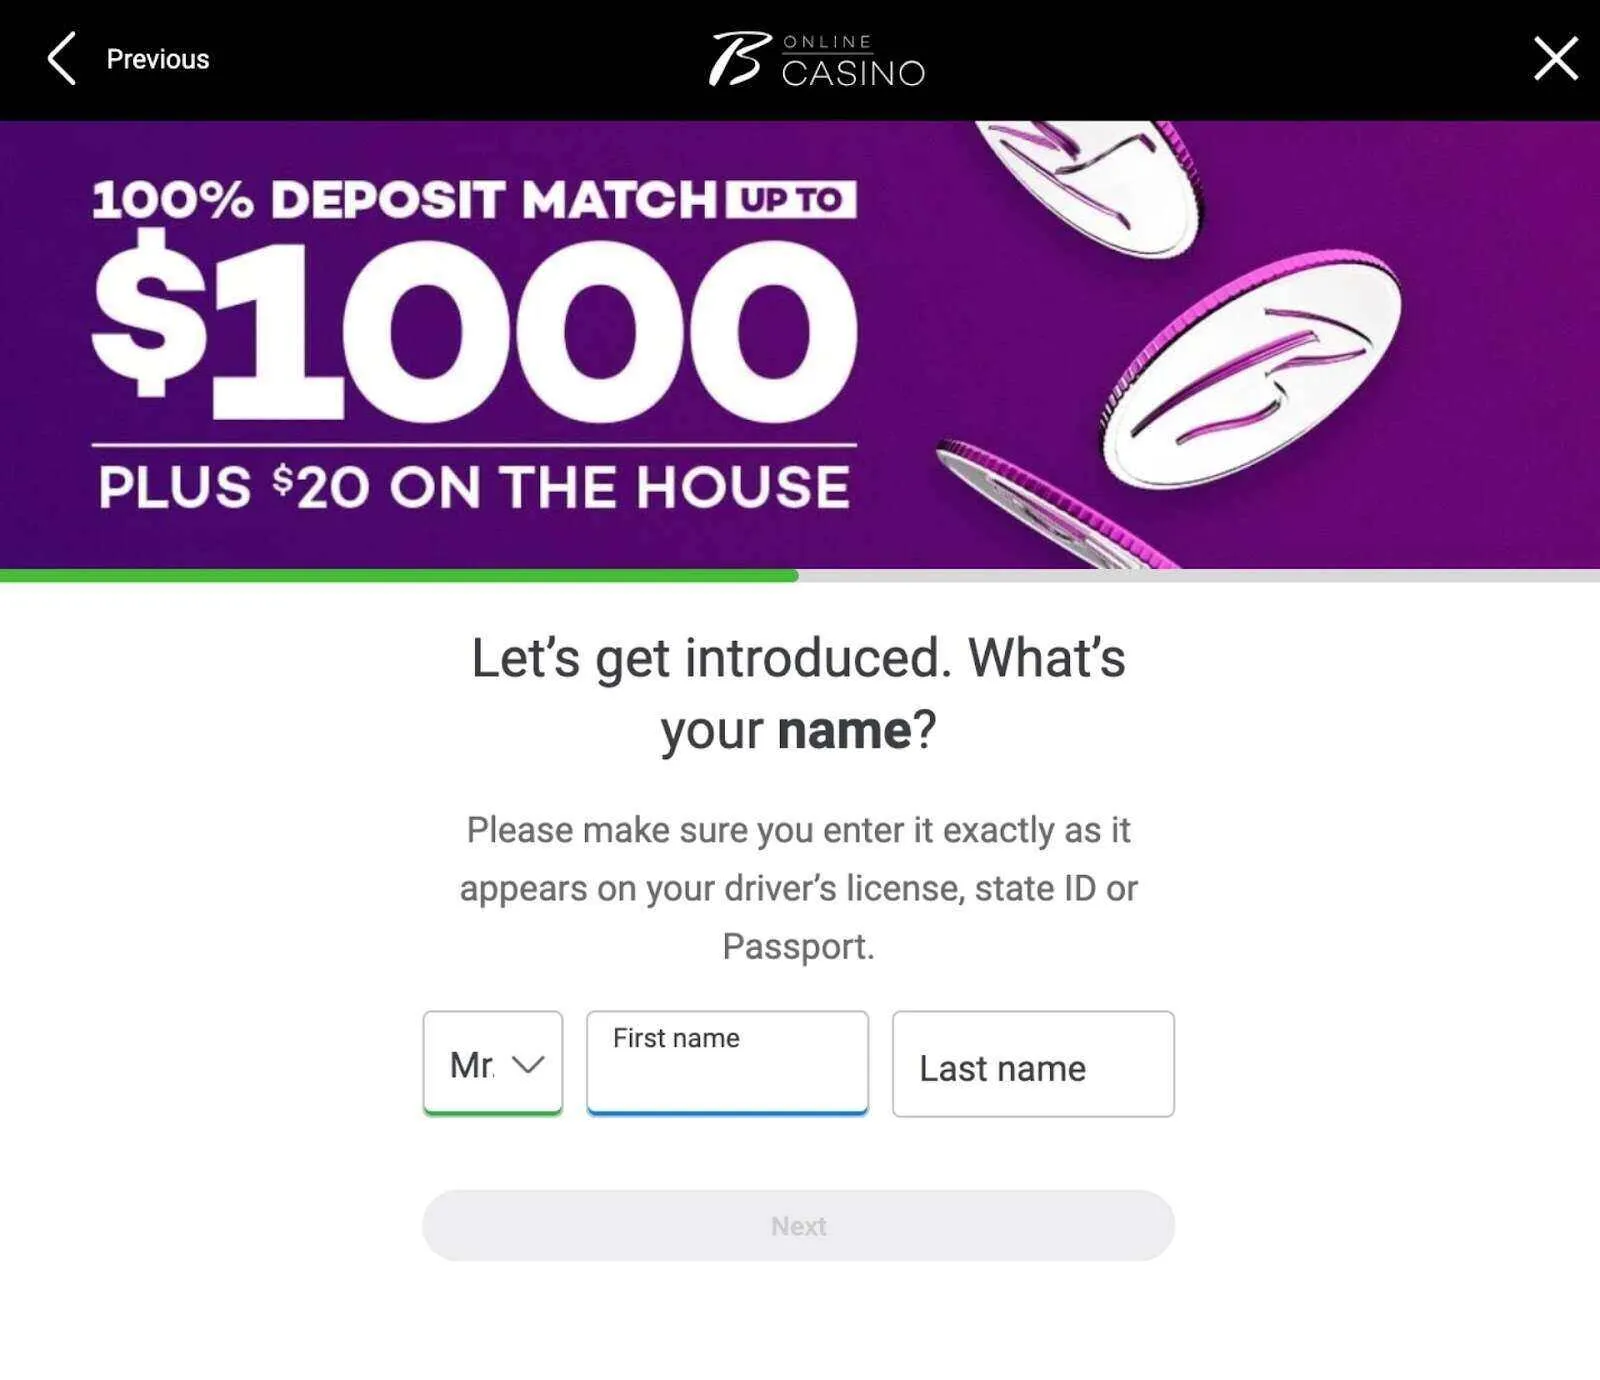Click the 'Previous' text label
Image resolution: width=1600 pixels, height=1380 pixels.
point(158,59)
